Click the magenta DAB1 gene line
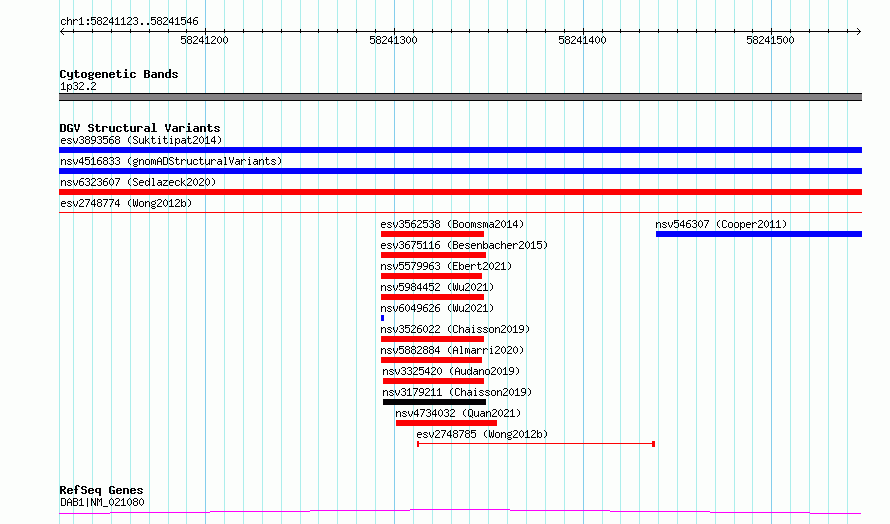 pyautogui.click(x=460, y=512)
